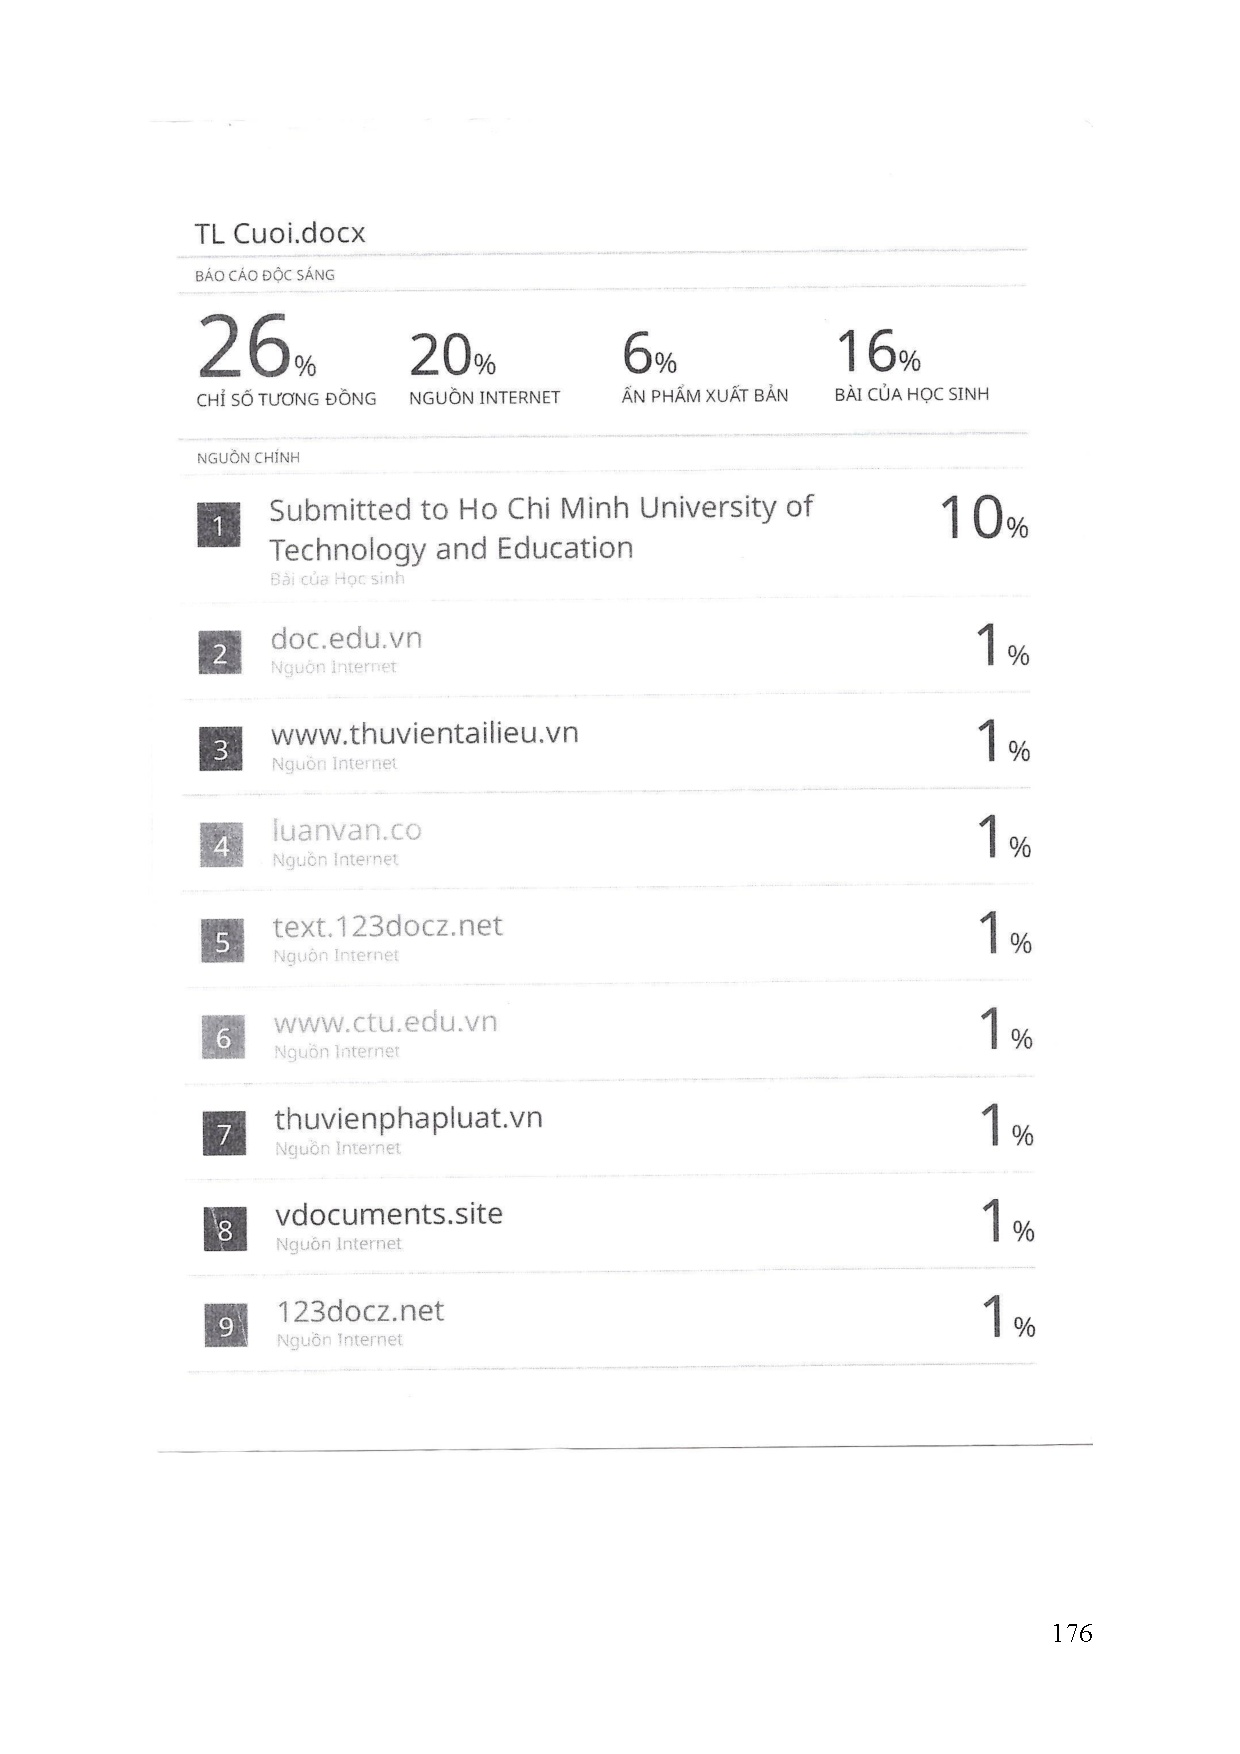This screenshot has height=1754, width=1240.
Task: Select the Submitted to Ho Chi Minh University source
Action: click(x=540, y=528)
